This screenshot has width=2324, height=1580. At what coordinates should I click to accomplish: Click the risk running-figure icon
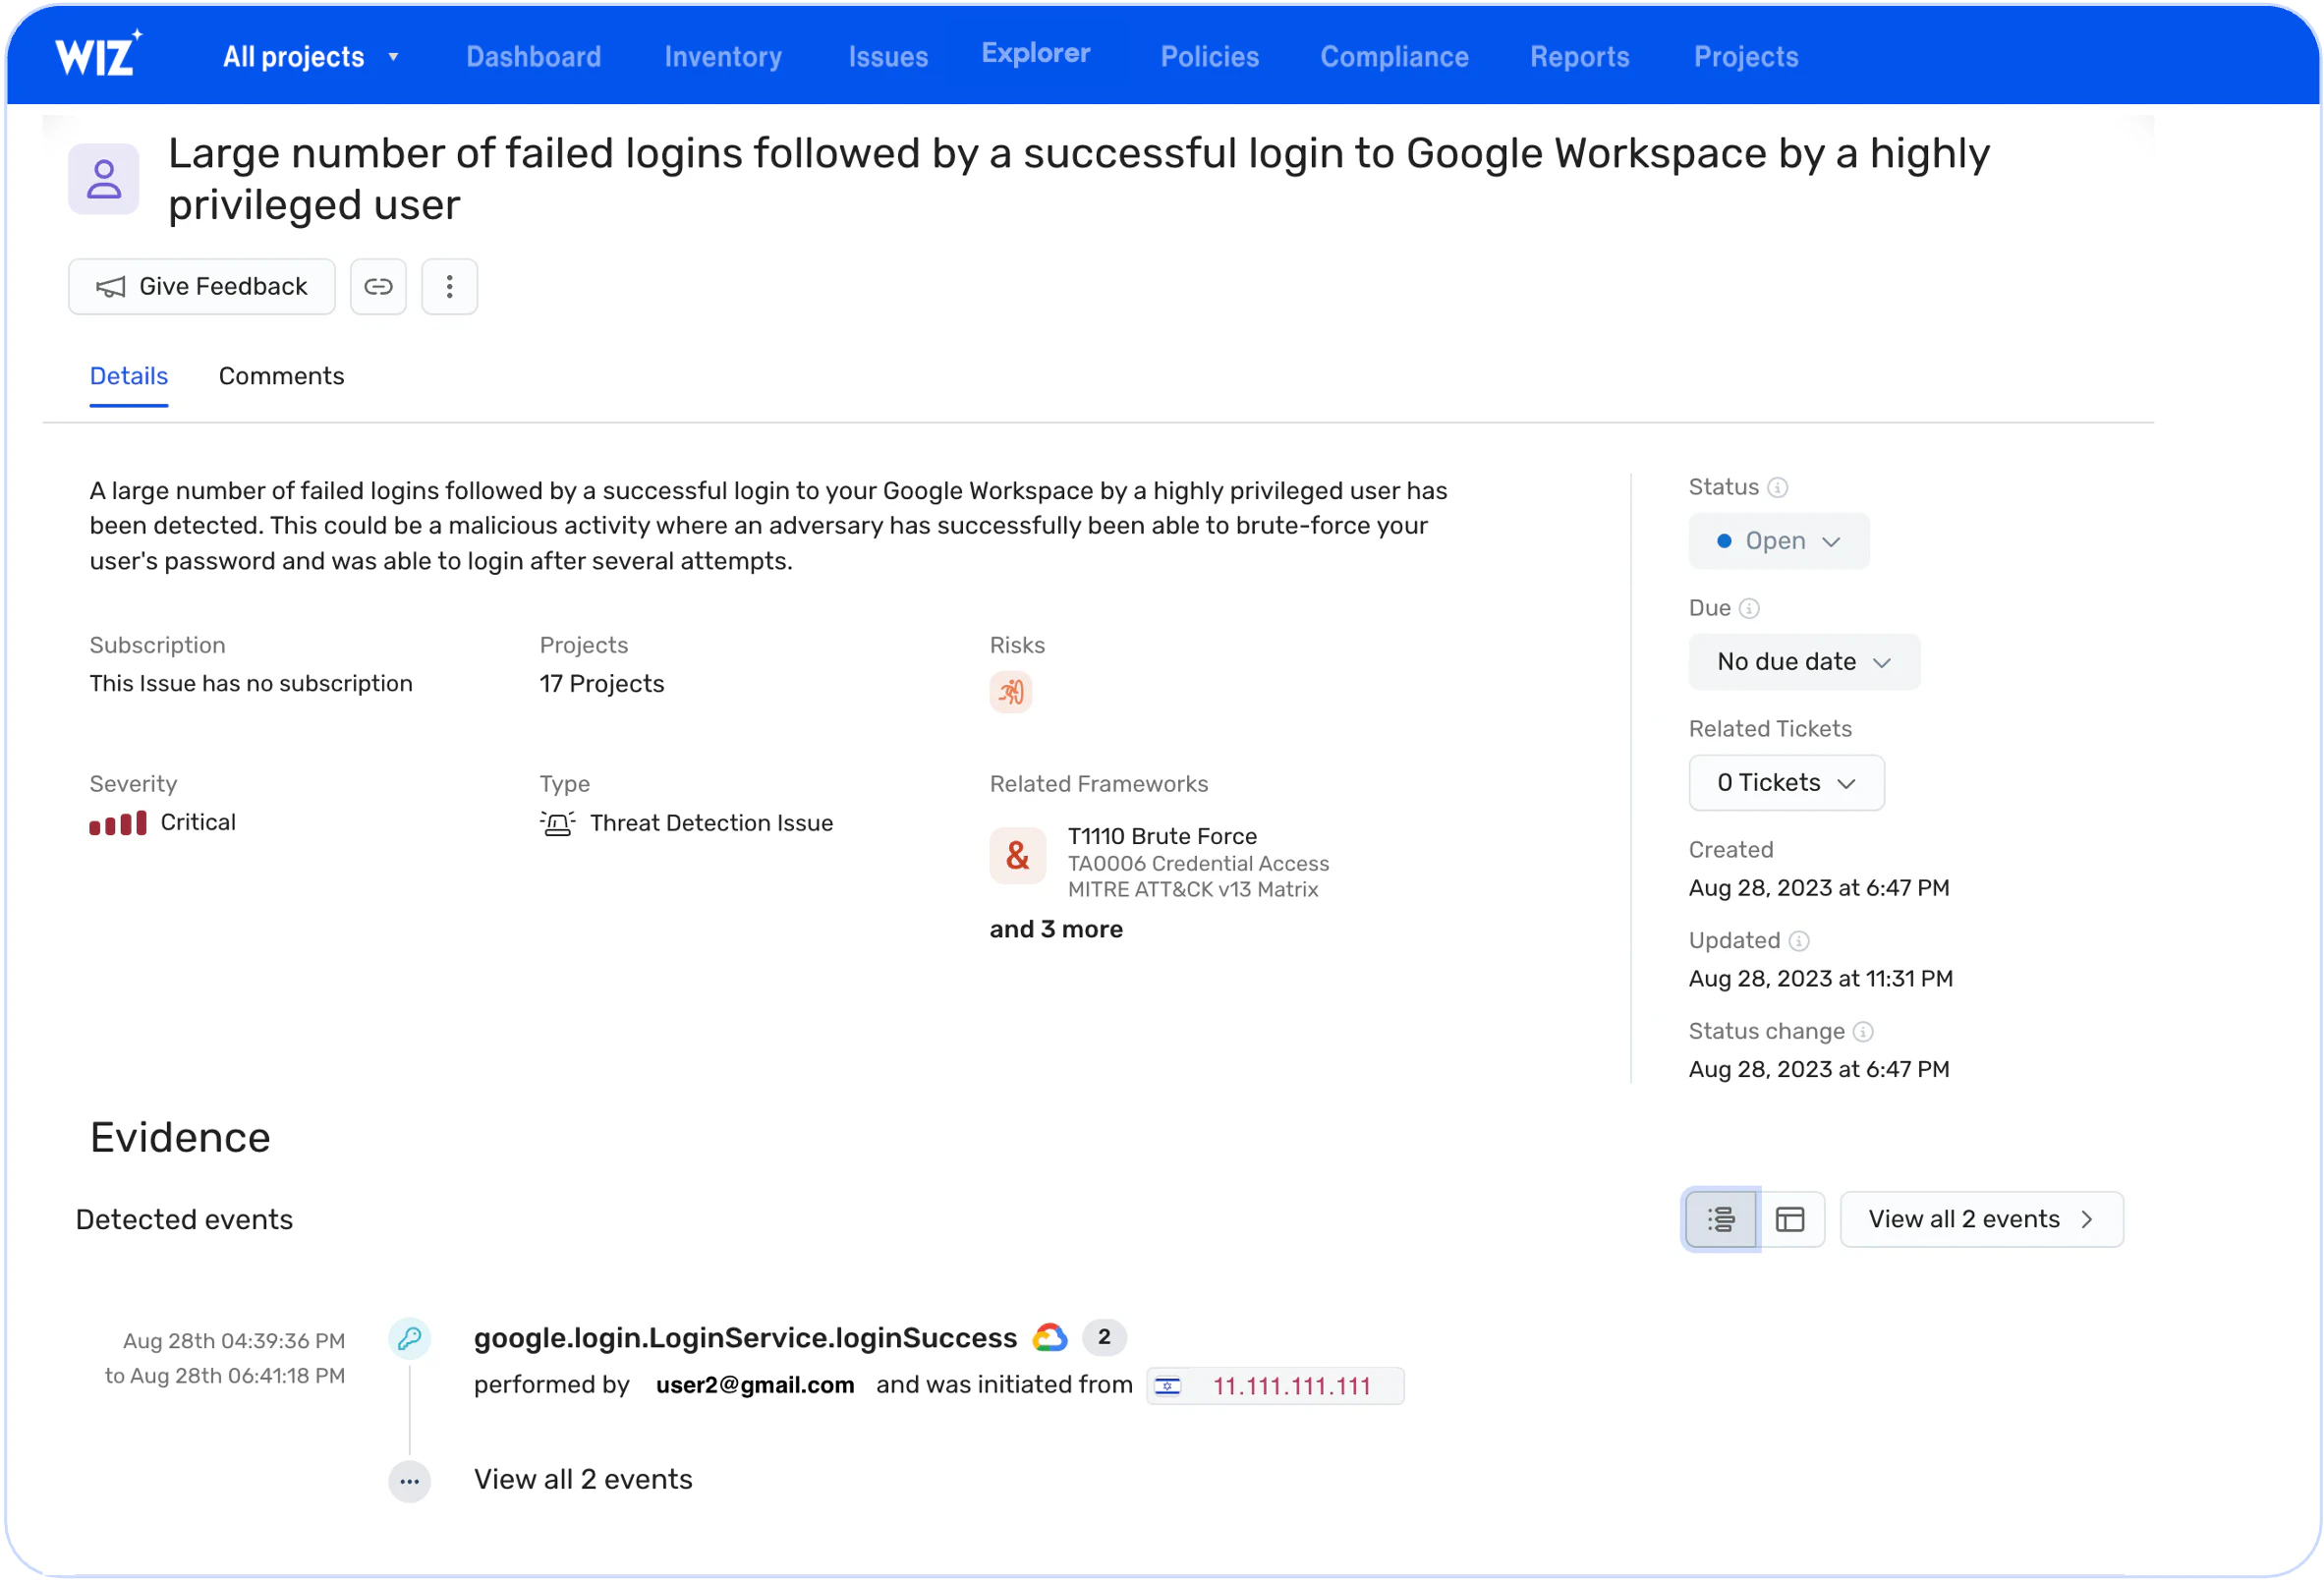click(1011, 692)
